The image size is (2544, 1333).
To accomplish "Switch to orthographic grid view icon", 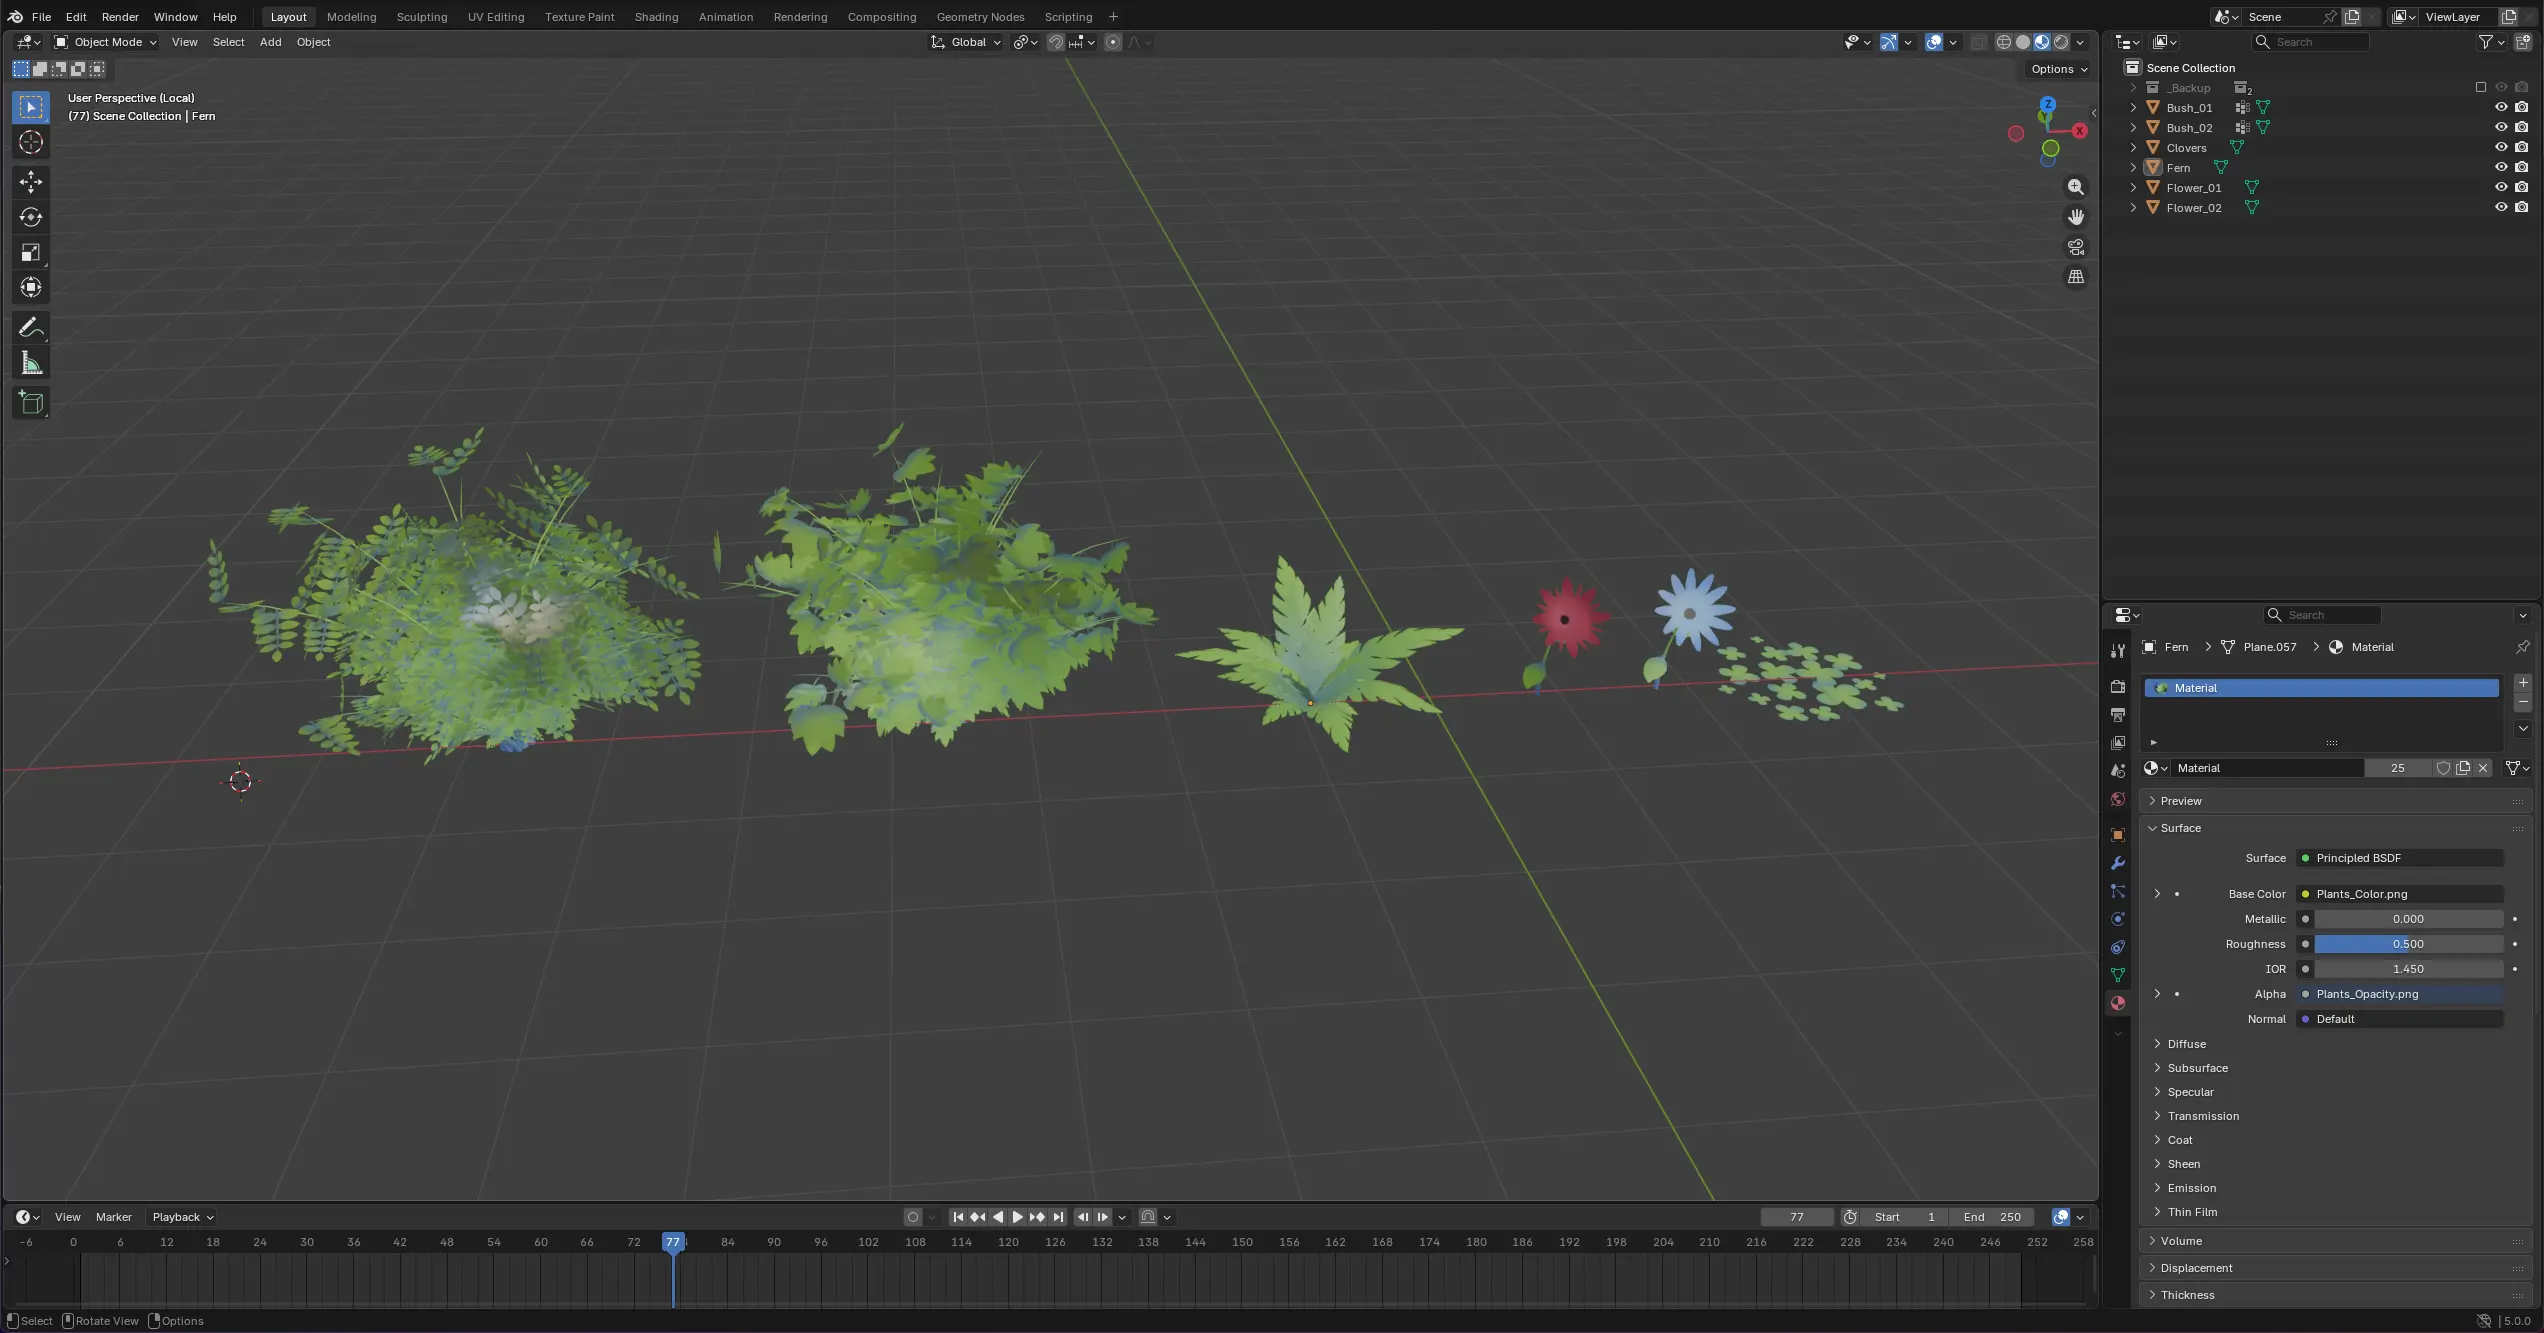I will (x=2076, y=277).
